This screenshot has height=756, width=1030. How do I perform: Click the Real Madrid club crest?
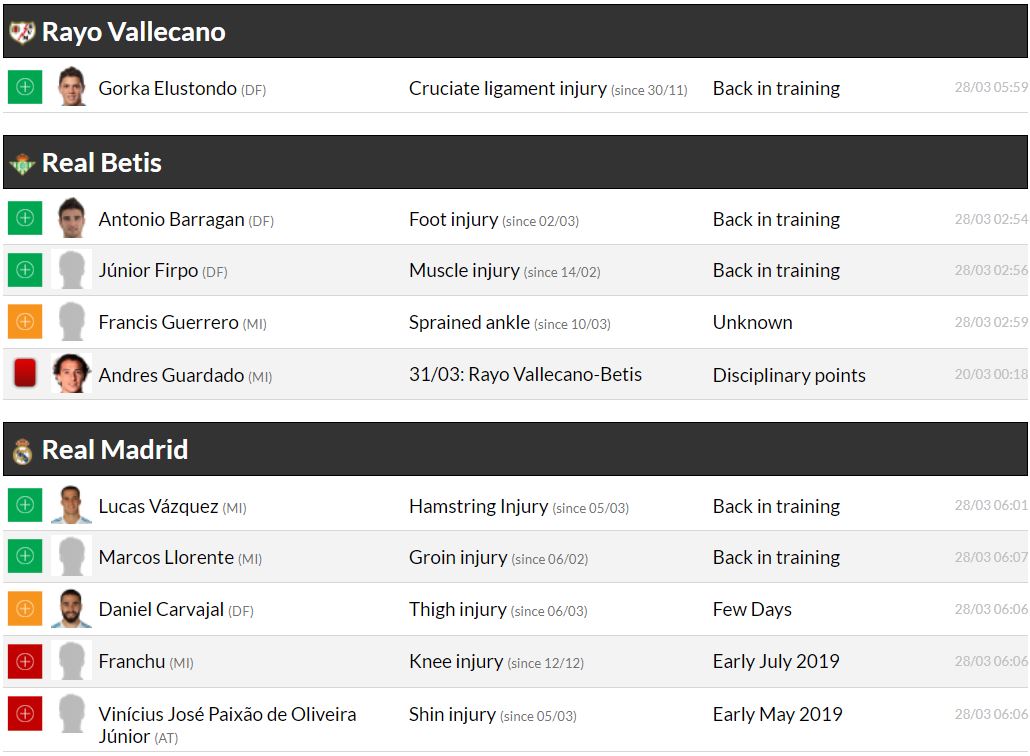point(22,451)
